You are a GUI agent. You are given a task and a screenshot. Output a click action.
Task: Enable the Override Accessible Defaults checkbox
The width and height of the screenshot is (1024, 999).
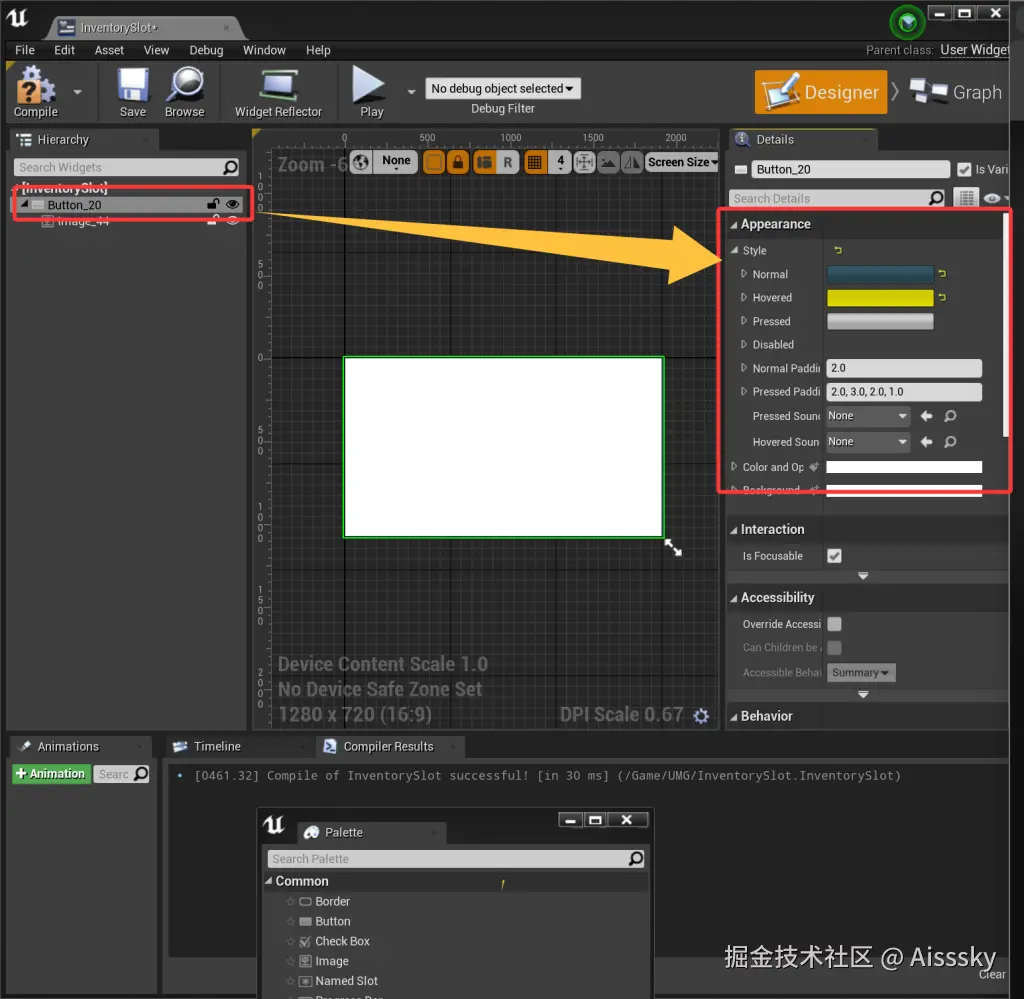tap(834, 624)
